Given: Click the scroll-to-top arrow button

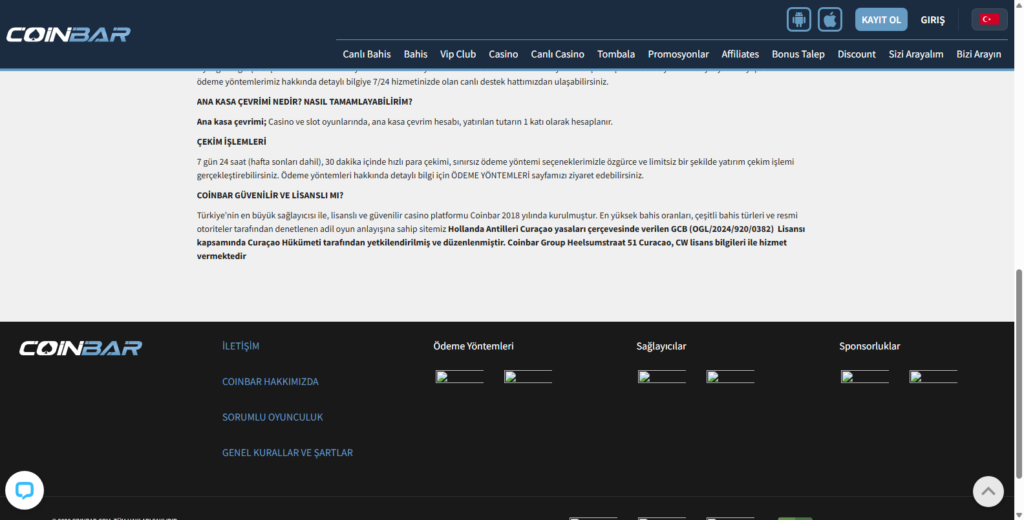Looking at the screenshot, I should point(988,490).
